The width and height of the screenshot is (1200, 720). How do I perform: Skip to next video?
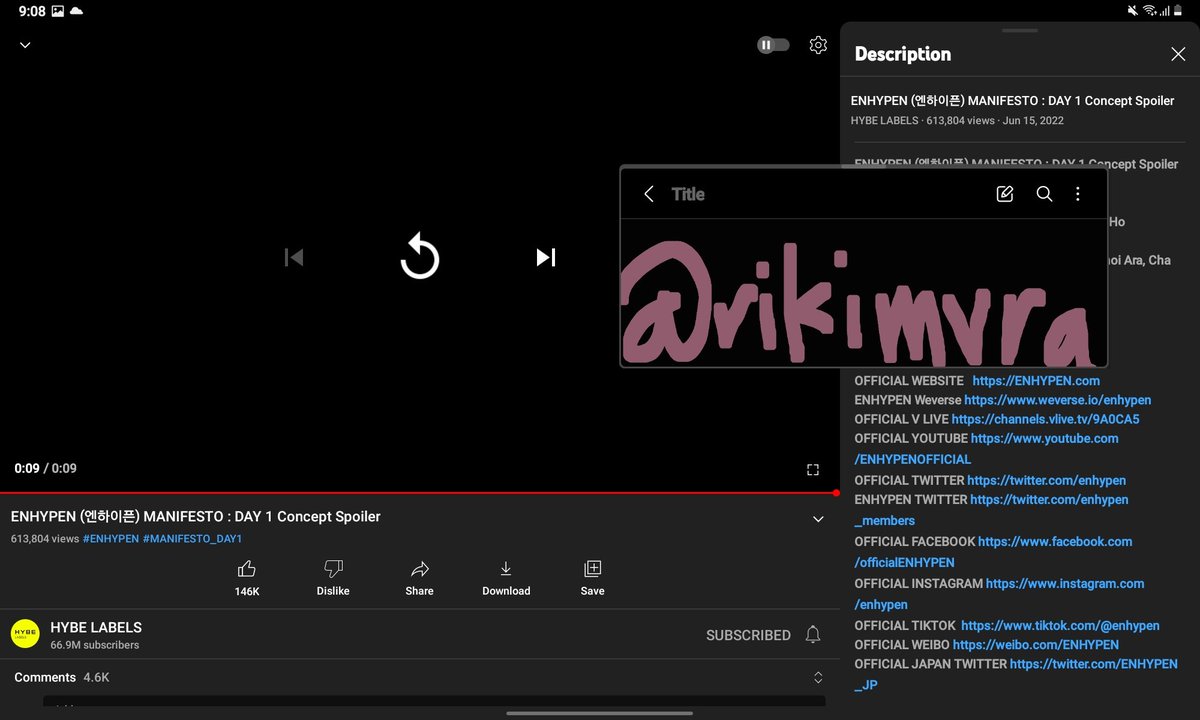[x=545, y=257]
